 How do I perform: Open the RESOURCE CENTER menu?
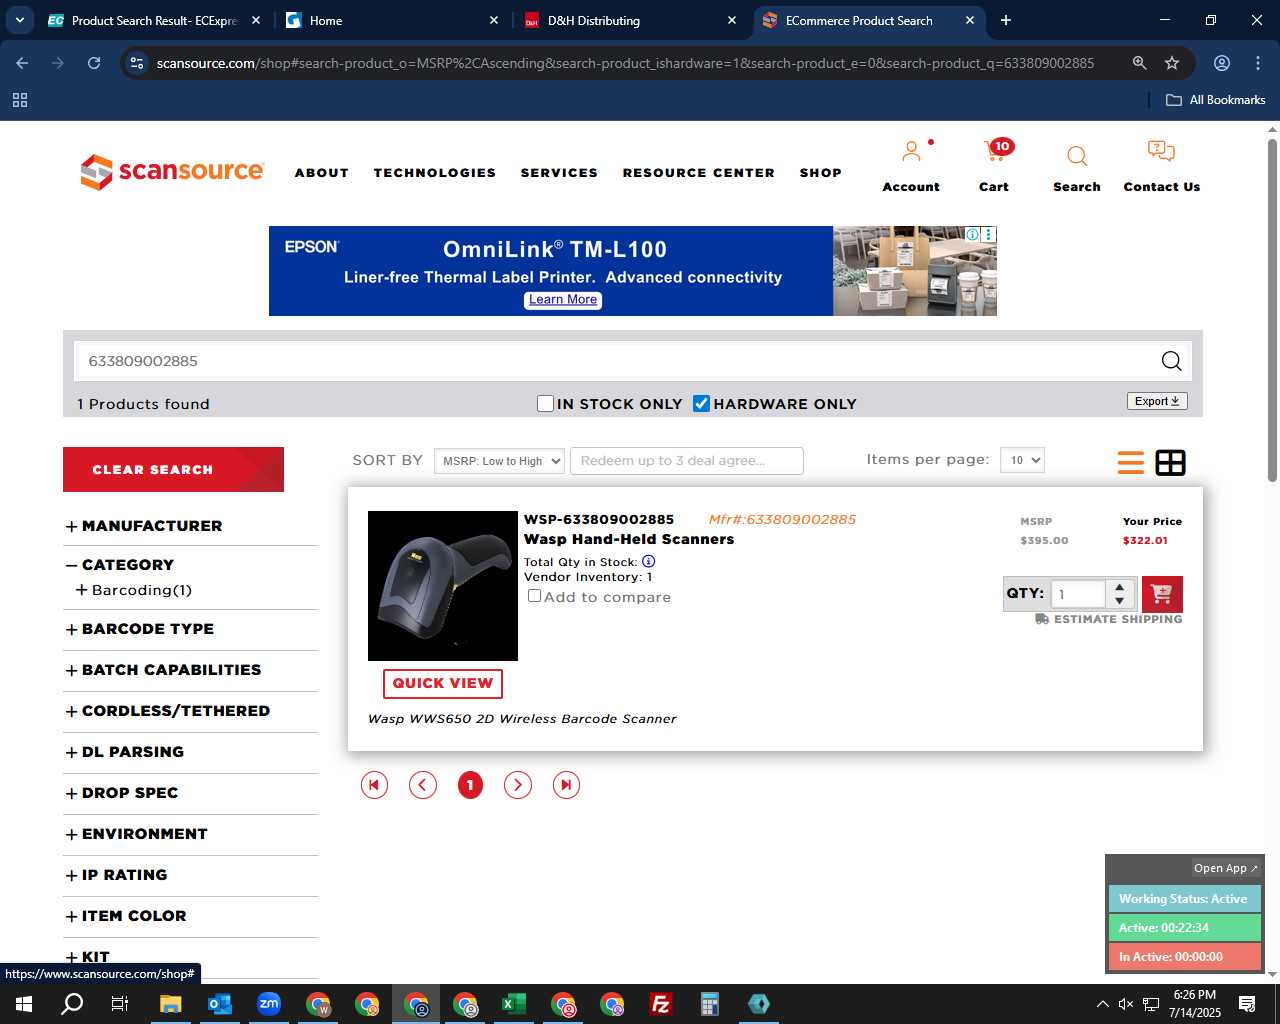point(699,173)
